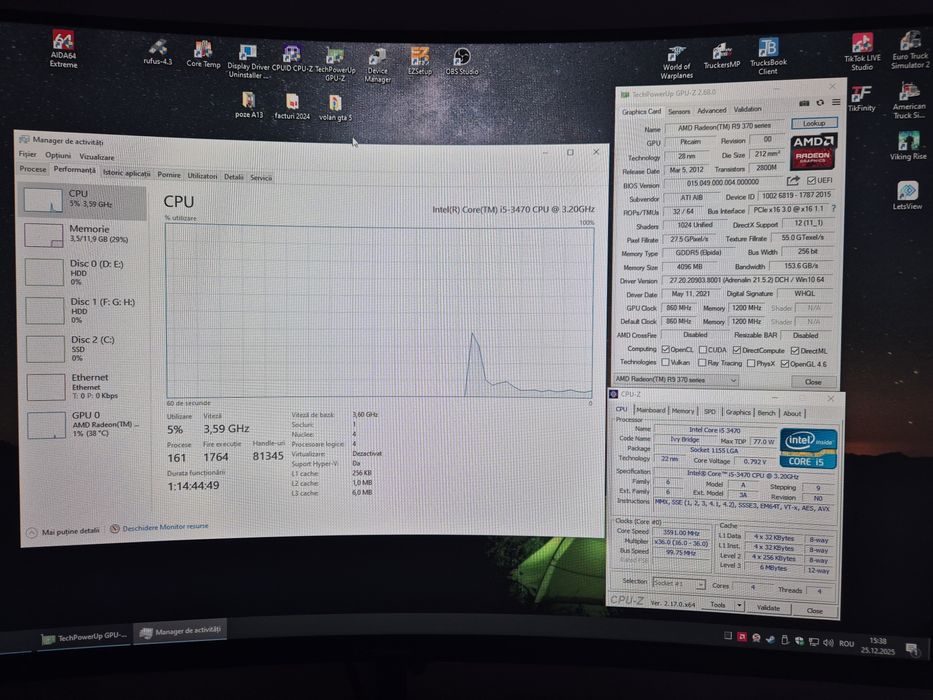Toggle Vulkan checkbox in GPU-Z
Screen dimensions: 933x700
pos(665,362)
